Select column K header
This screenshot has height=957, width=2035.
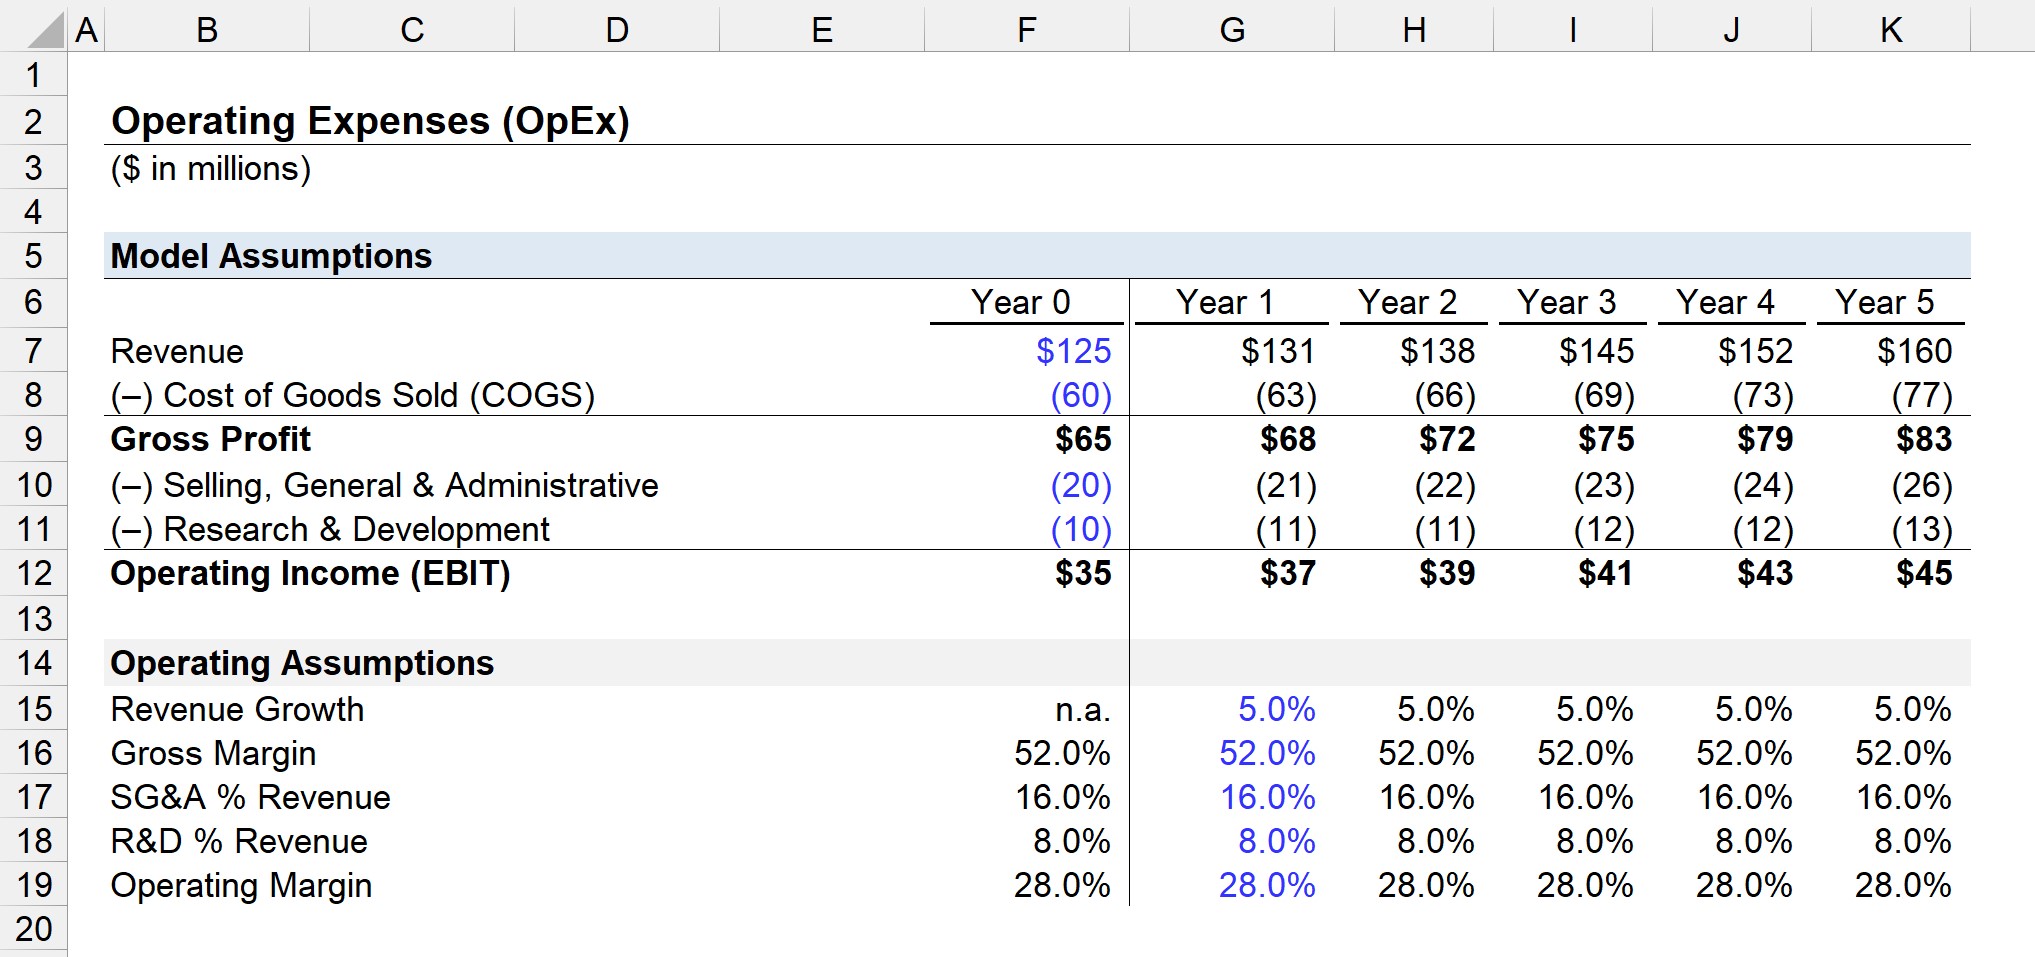1891,30
